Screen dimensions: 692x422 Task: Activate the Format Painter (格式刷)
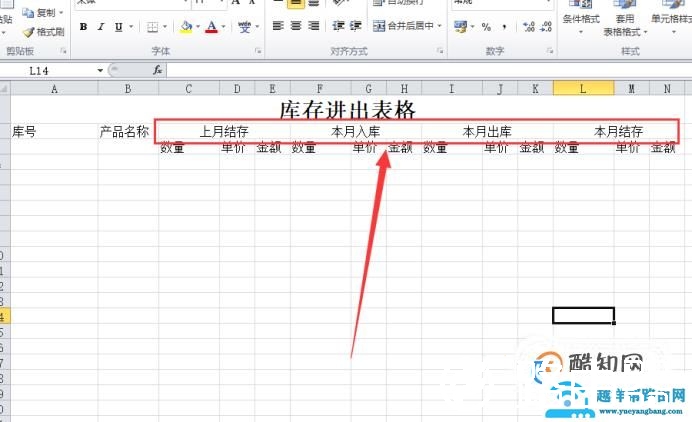[x=44, y=32]
